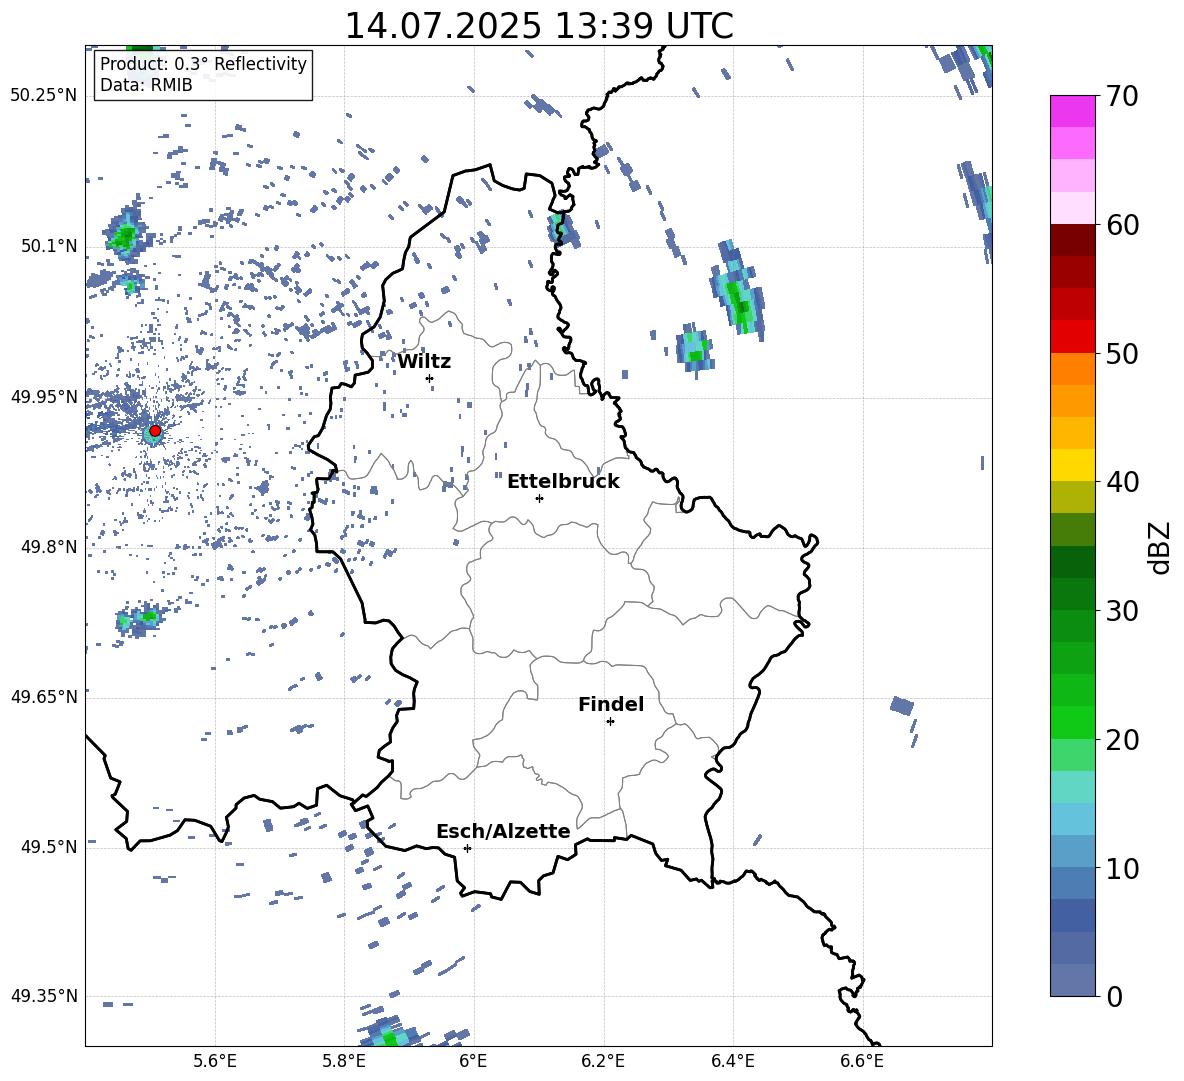This screenshot has width=1184, height=1081.
Task: Select the Ettelbruck city label
Action: [563, 482]
